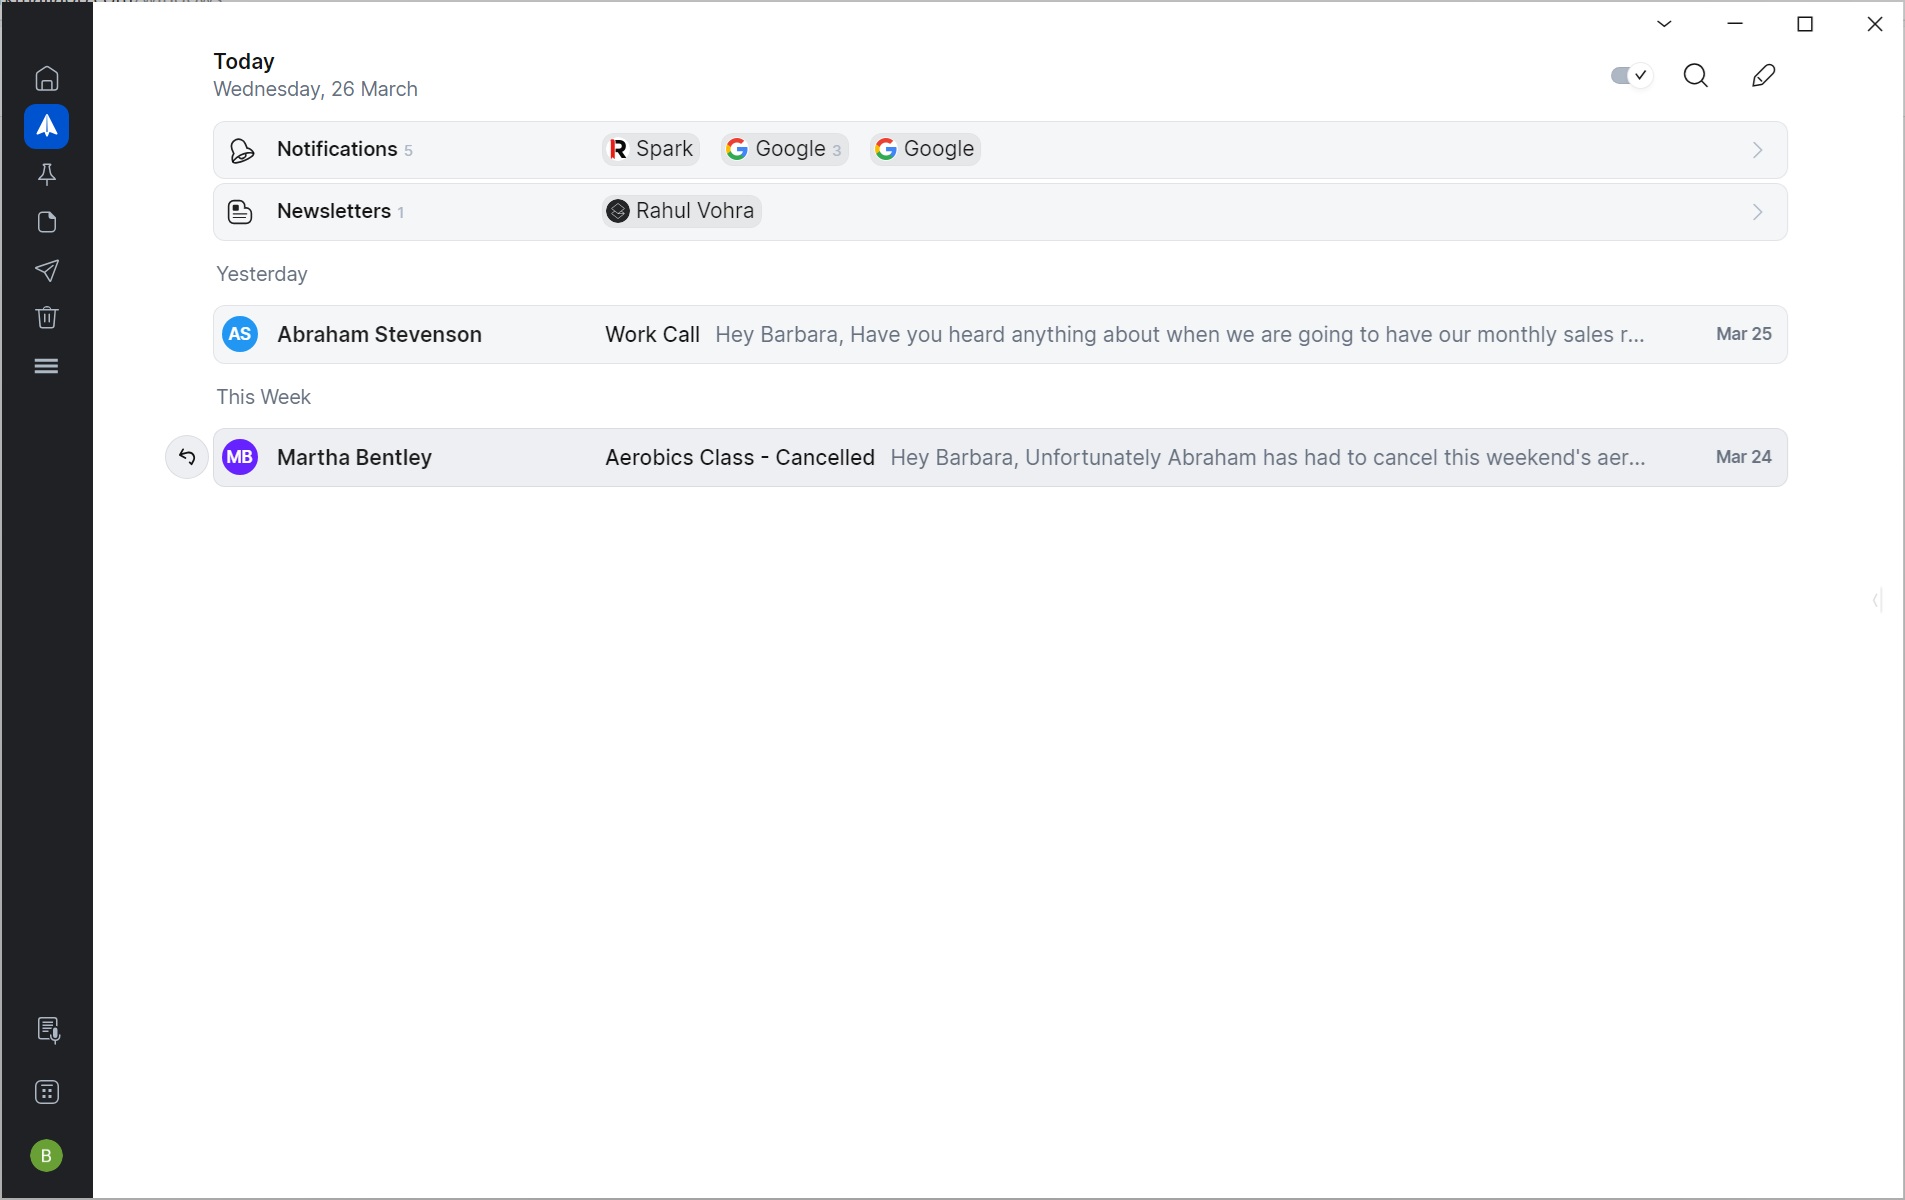Undo the Martha Bentley email action
The height and width of the screenshot is (1200, 1905).
(186, 457)
